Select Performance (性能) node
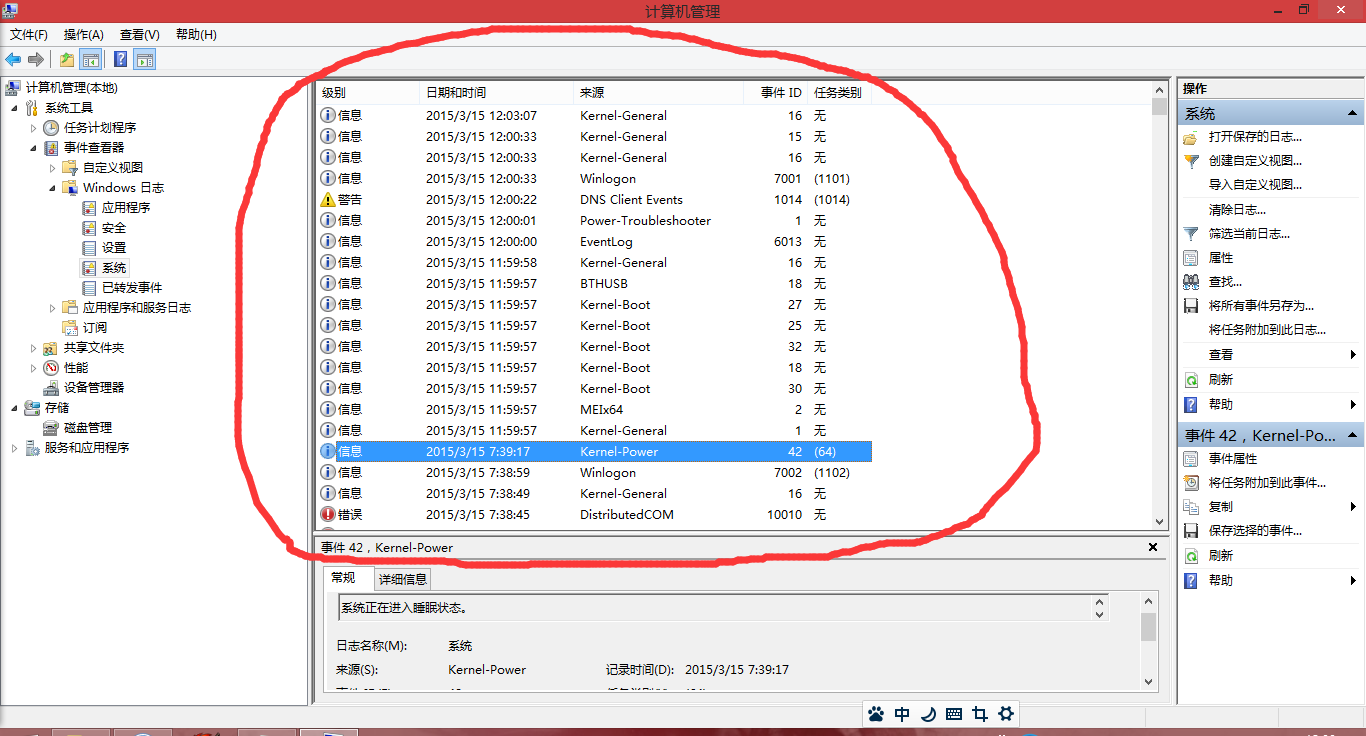The height and width of the screenshot is (736, 1366). (76, 367)
